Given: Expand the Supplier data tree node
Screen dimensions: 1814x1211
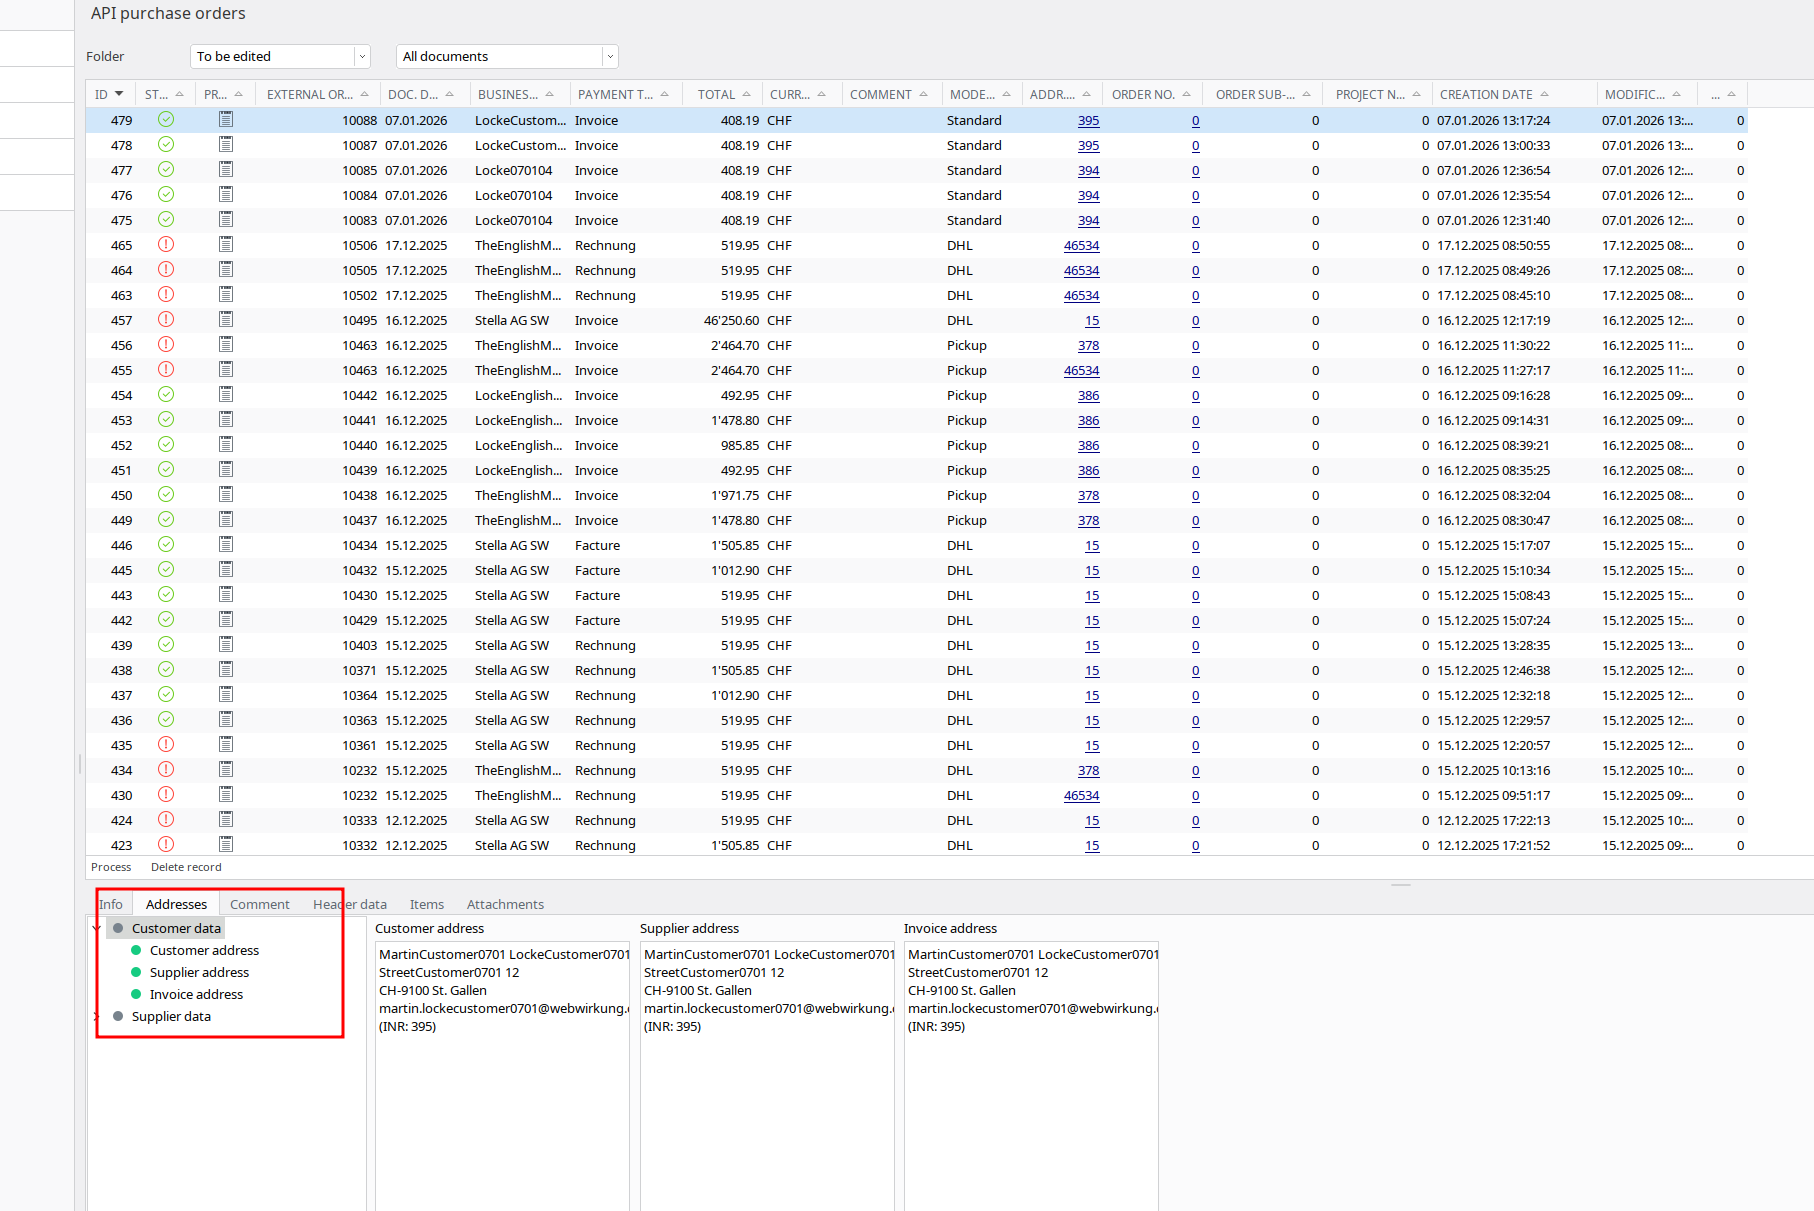Looking at the screenshot, I should 97,1016.
